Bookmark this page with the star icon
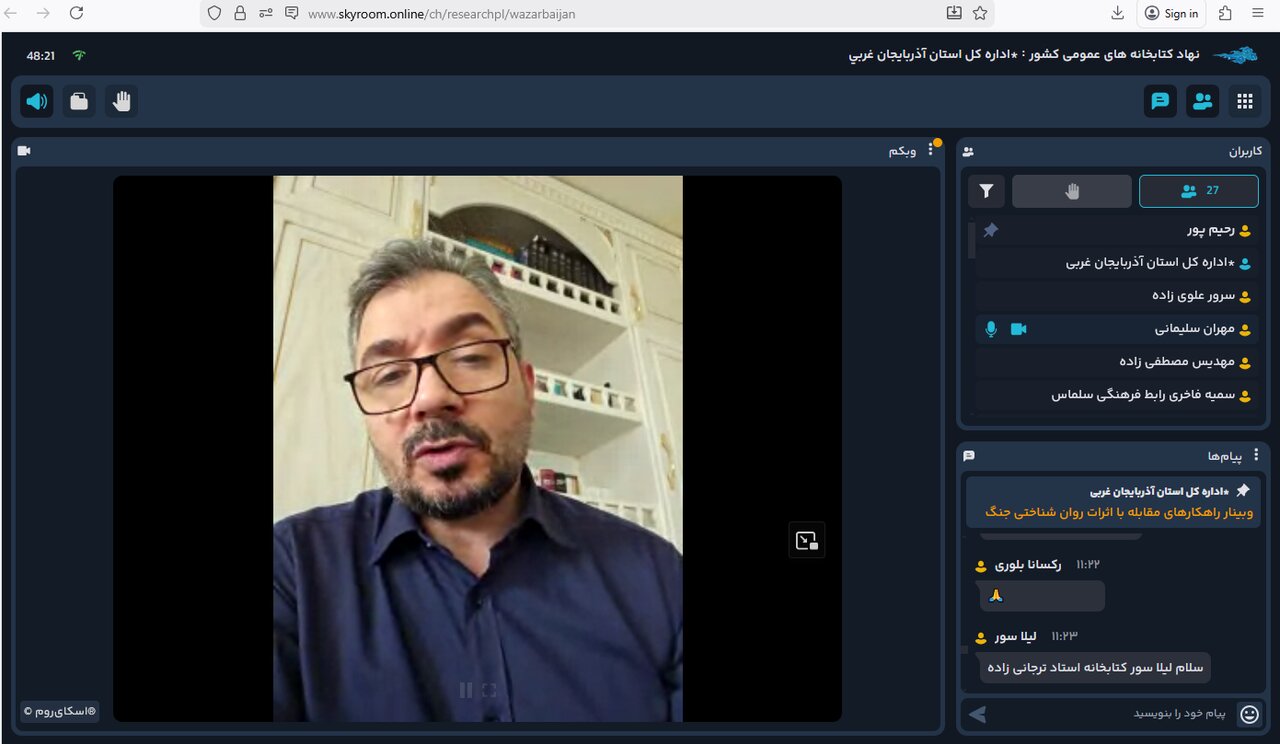 pos(980,13)
